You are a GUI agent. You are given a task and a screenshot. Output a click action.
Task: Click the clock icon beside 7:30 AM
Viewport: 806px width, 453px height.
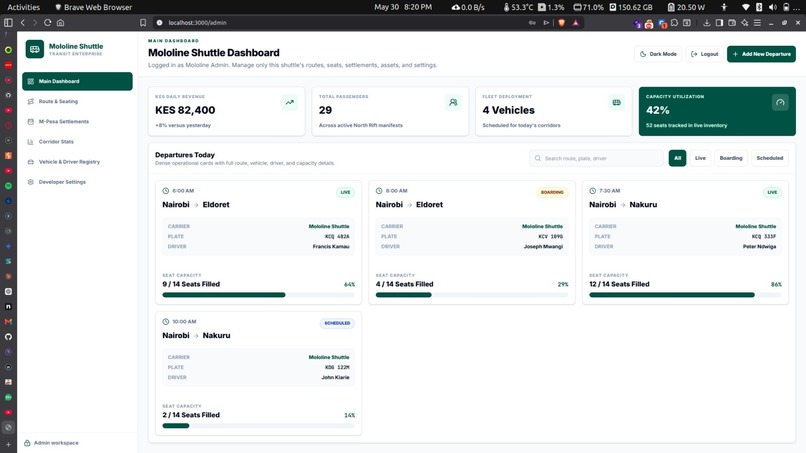[x=593, y=191]
